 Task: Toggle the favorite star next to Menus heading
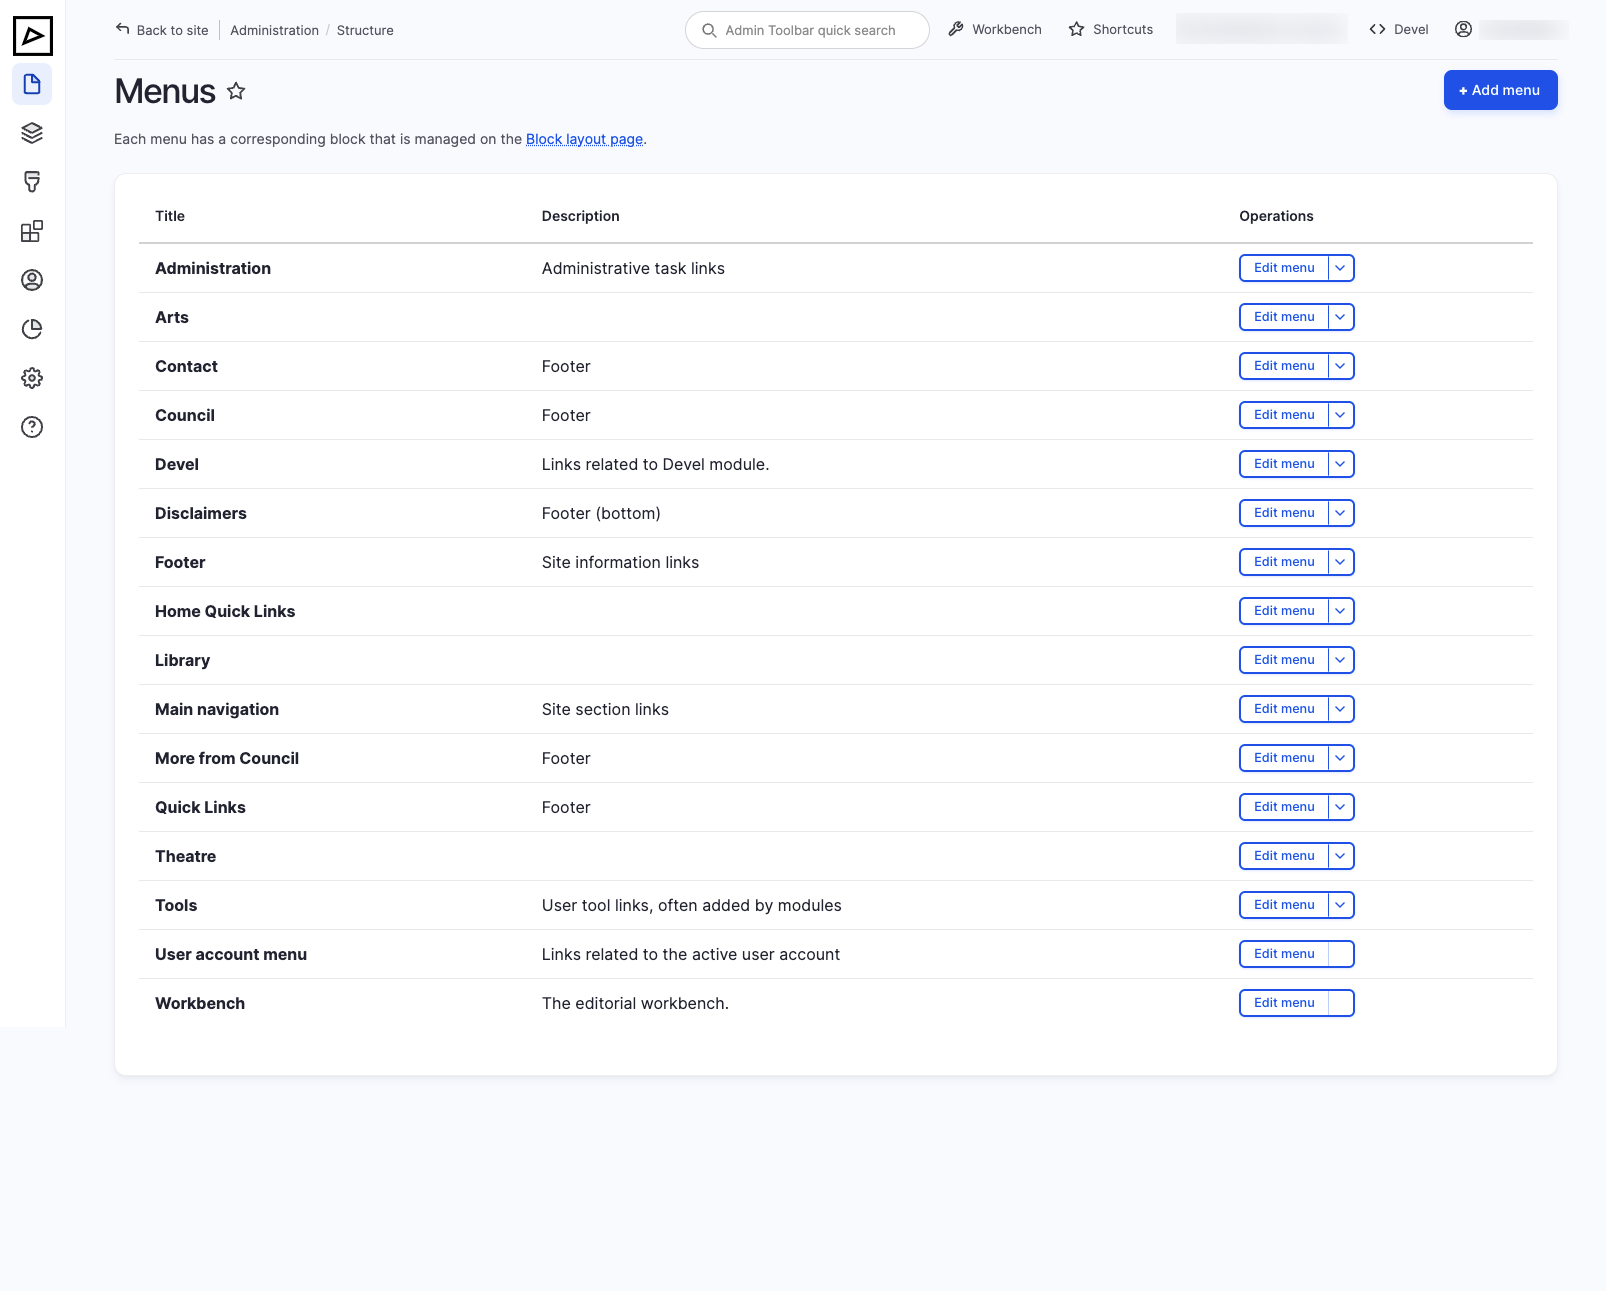pyautogui.click(x=236, y=91)
